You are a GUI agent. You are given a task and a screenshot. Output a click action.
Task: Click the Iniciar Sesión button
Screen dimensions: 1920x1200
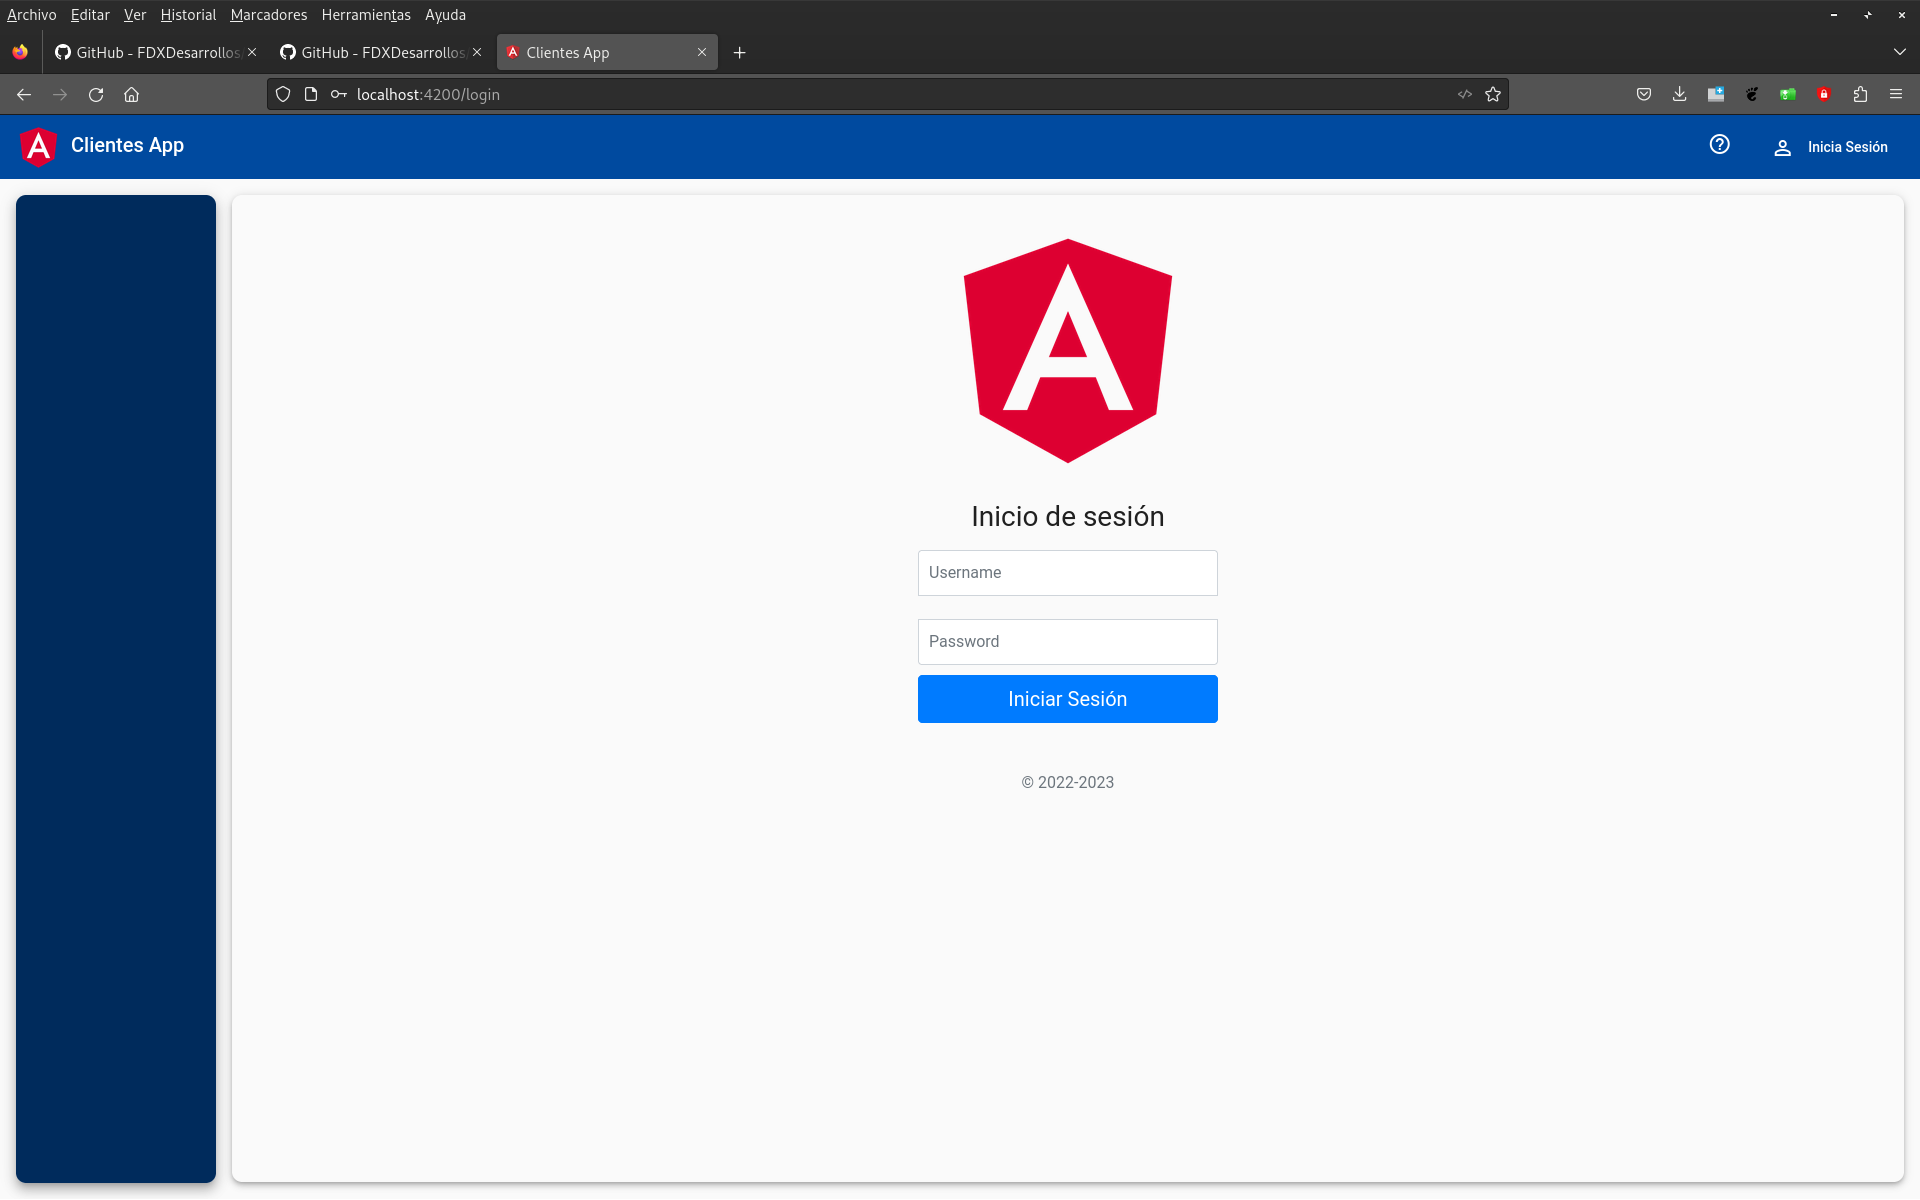pyautogui.click(x=1067, y=699)
